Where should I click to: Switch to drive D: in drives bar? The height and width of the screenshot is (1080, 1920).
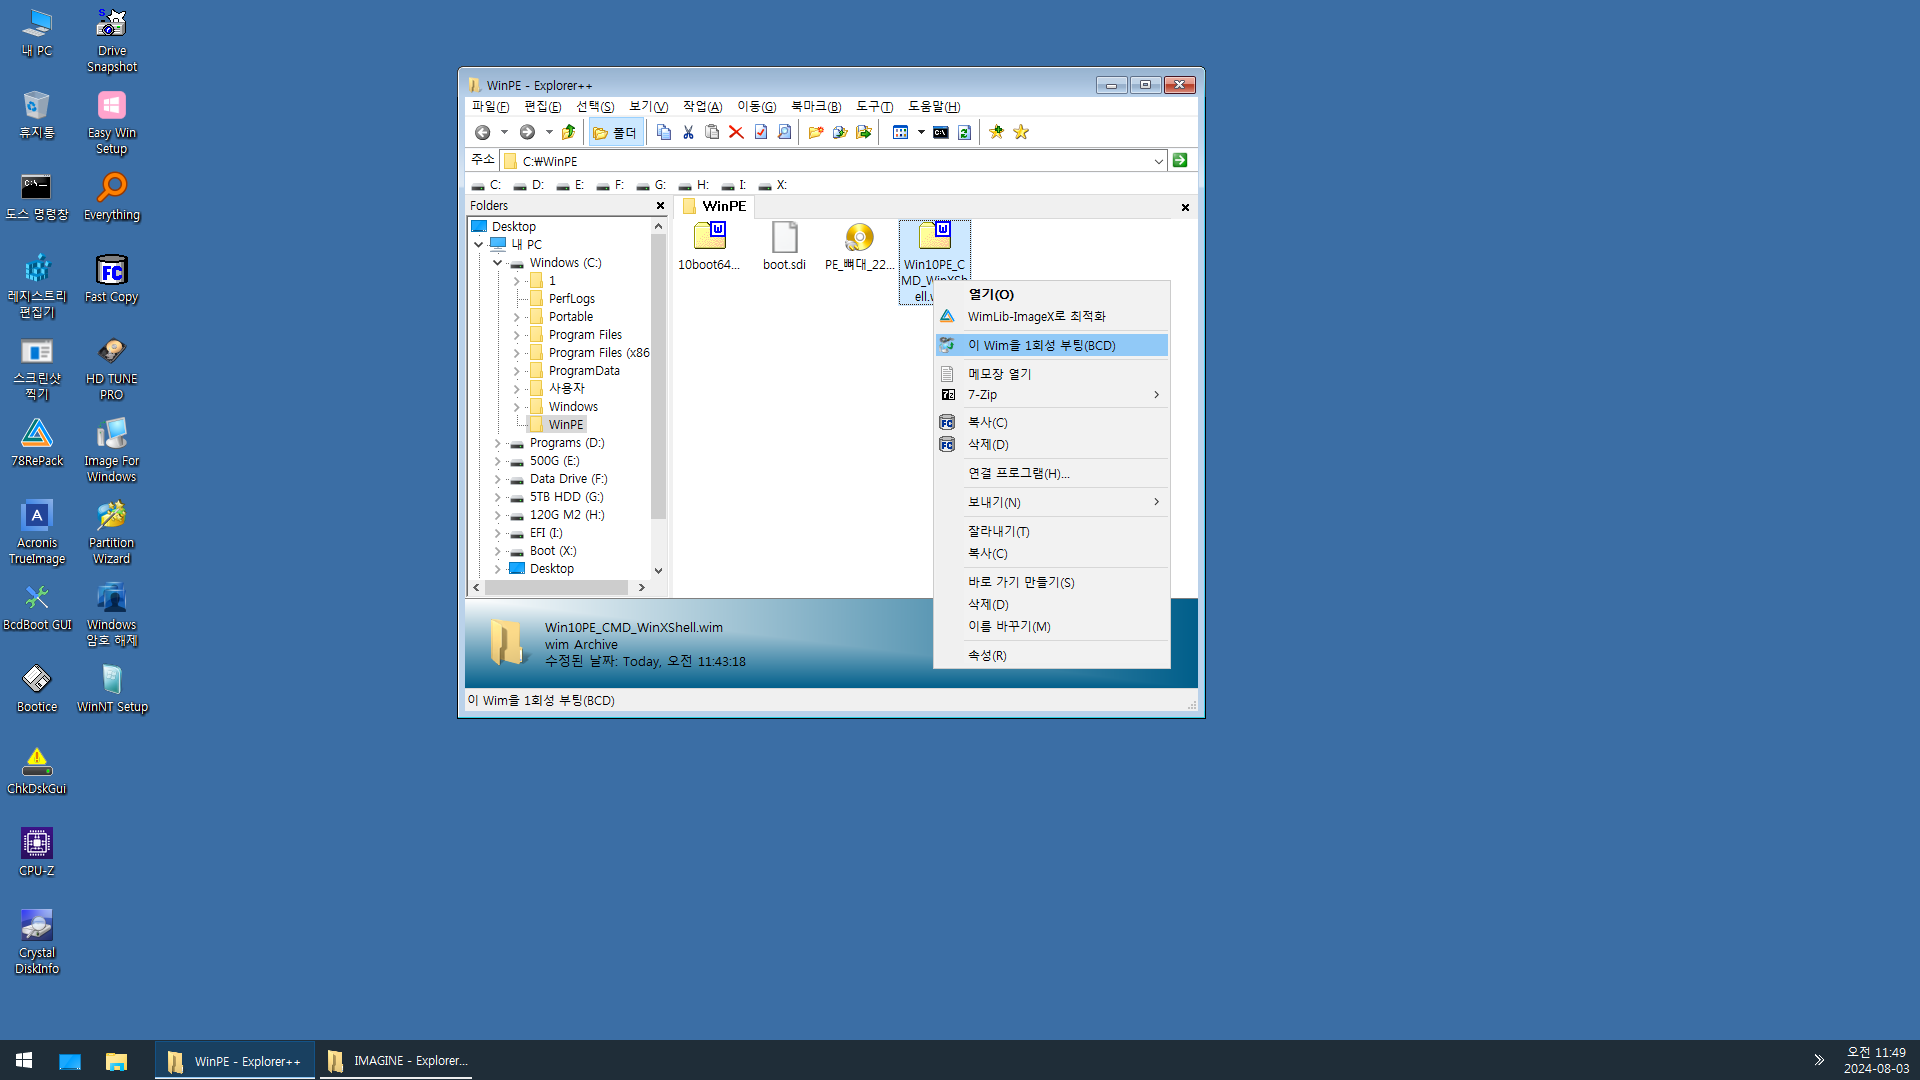528,185
